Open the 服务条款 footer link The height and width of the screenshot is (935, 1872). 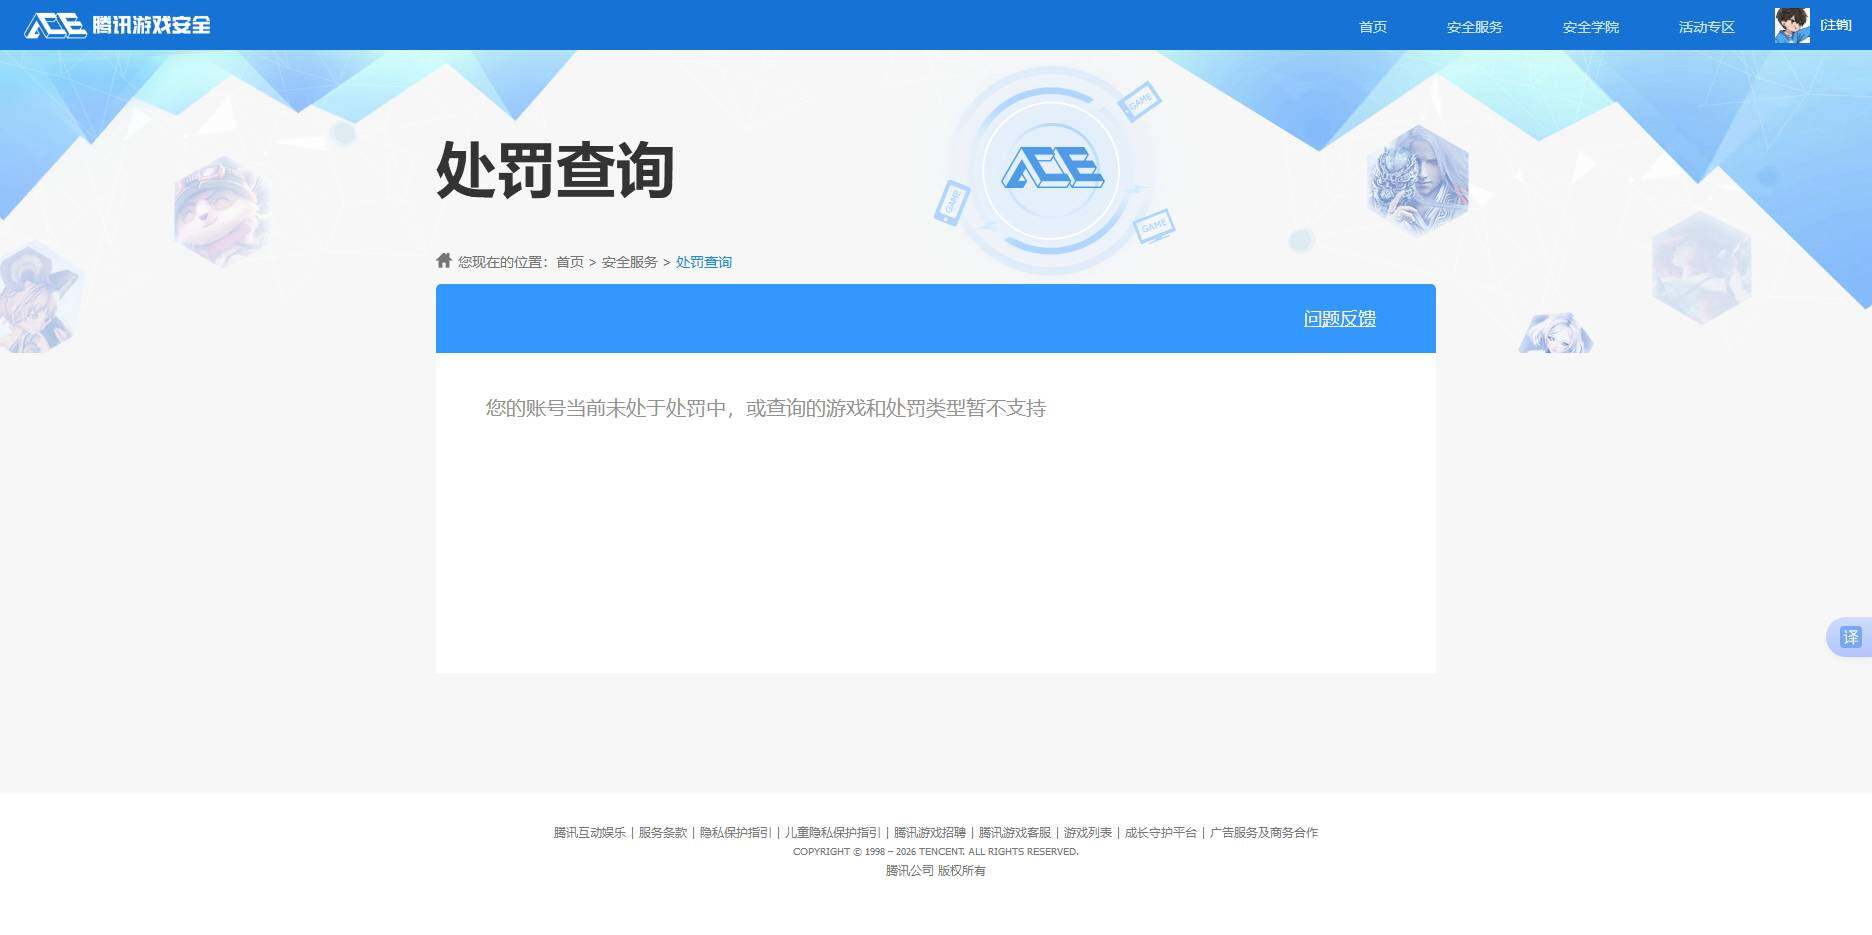point(661,832)
